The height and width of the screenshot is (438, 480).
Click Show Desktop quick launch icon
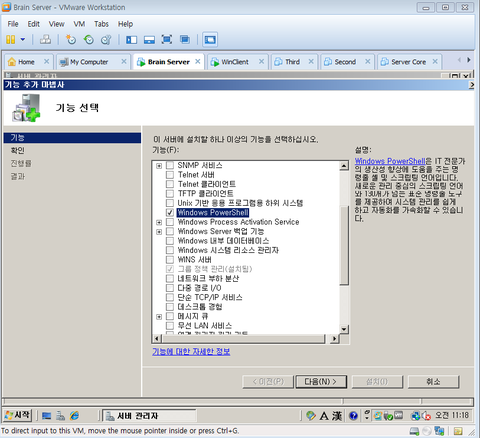46,416
